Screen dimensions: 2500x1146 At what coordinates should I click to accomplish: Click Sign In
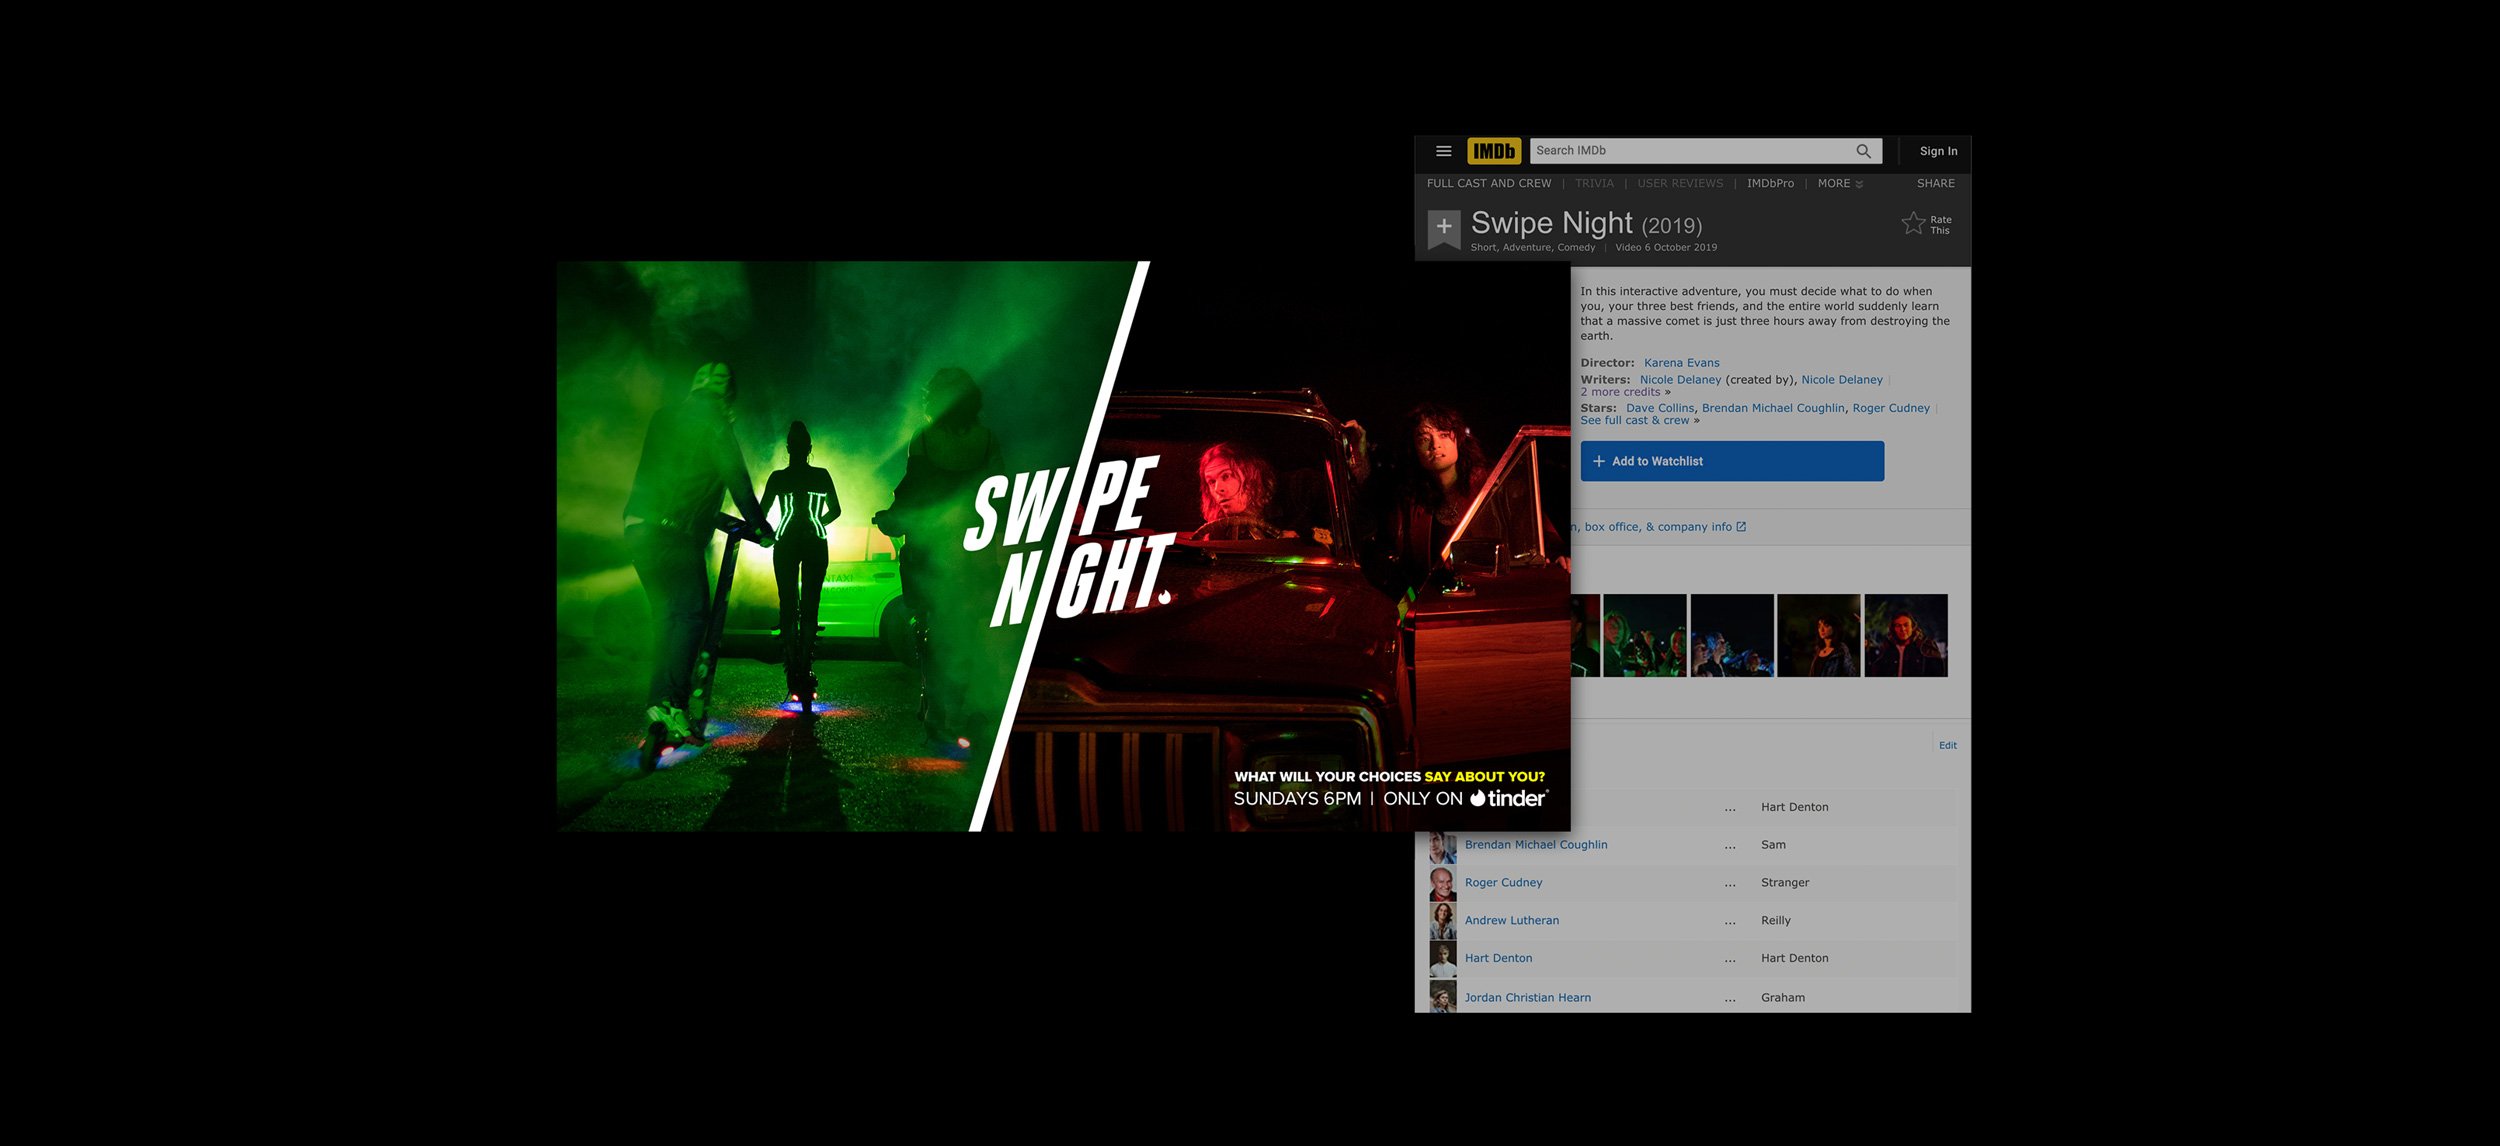(x=1938, y=151)
